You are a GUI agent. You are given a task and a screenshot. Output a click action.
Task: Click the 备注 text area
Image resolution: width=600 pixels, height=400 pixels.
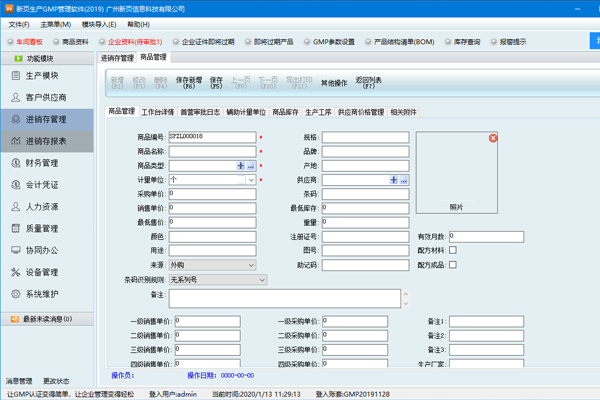coord(285,299)
